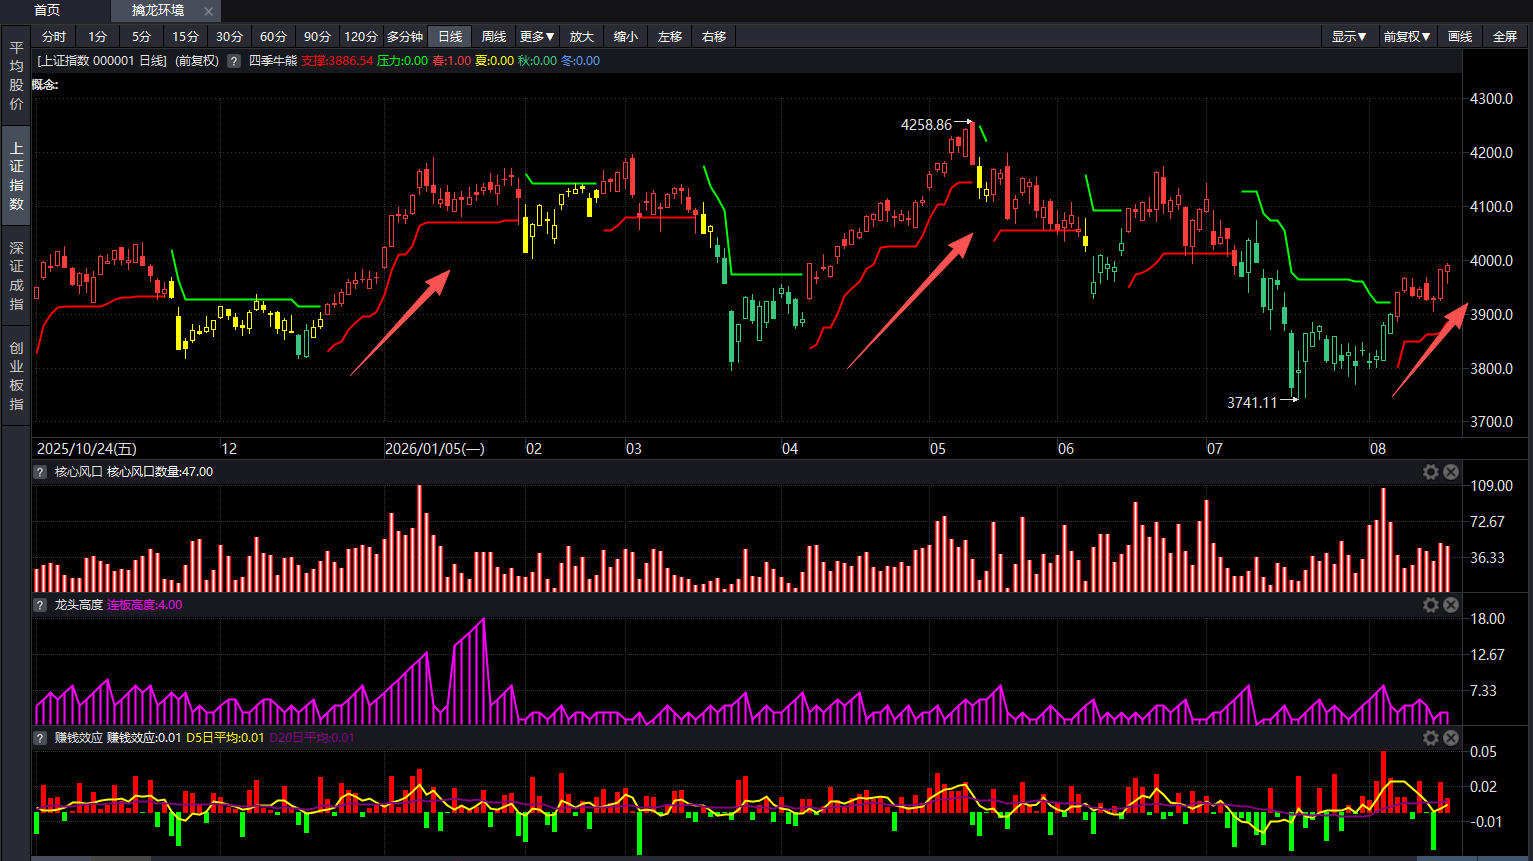Click the 压力:0.00 value label

402,61
